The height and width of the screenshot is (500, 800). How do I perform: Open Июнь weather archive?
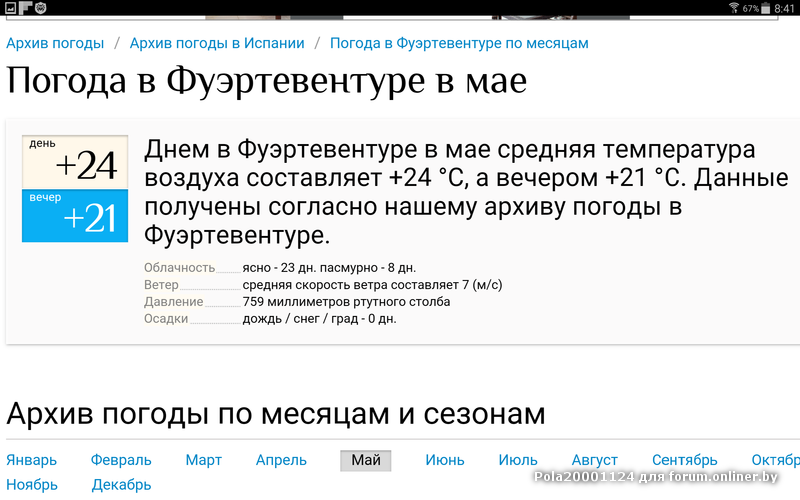[444, 460]
